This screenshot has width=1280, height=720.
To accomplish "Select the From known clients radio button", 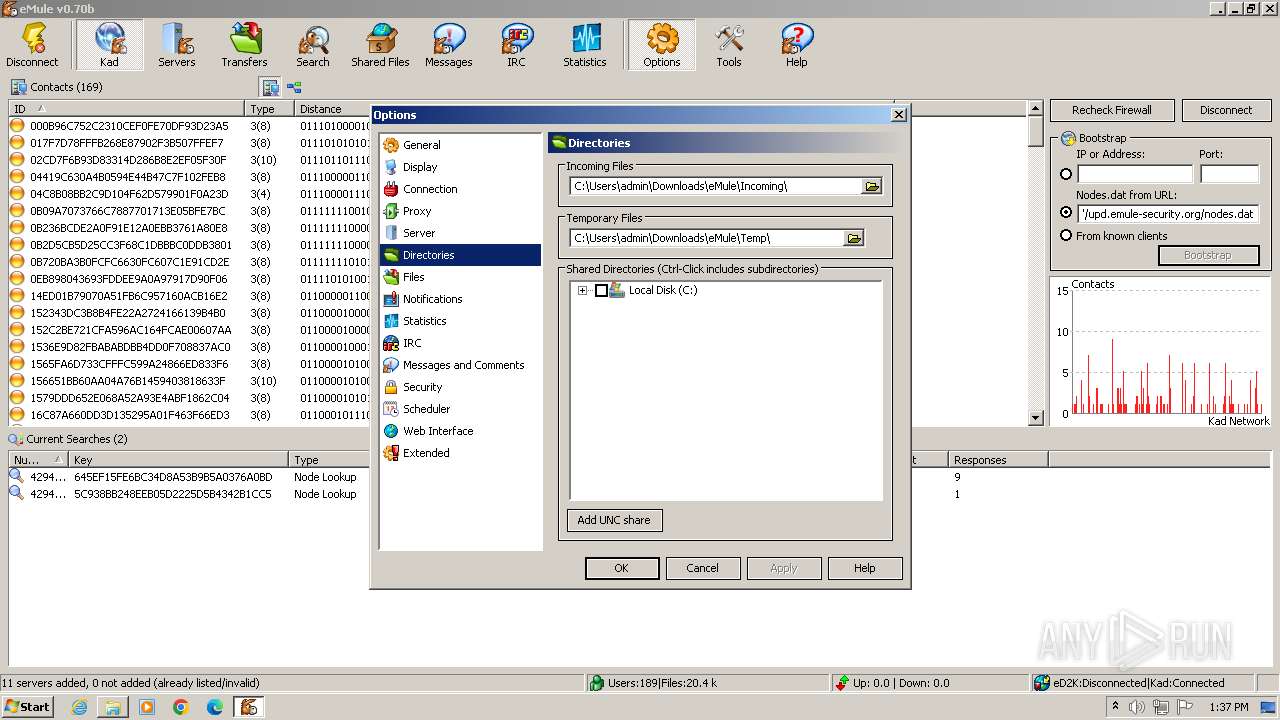I will coord(1066,236).
